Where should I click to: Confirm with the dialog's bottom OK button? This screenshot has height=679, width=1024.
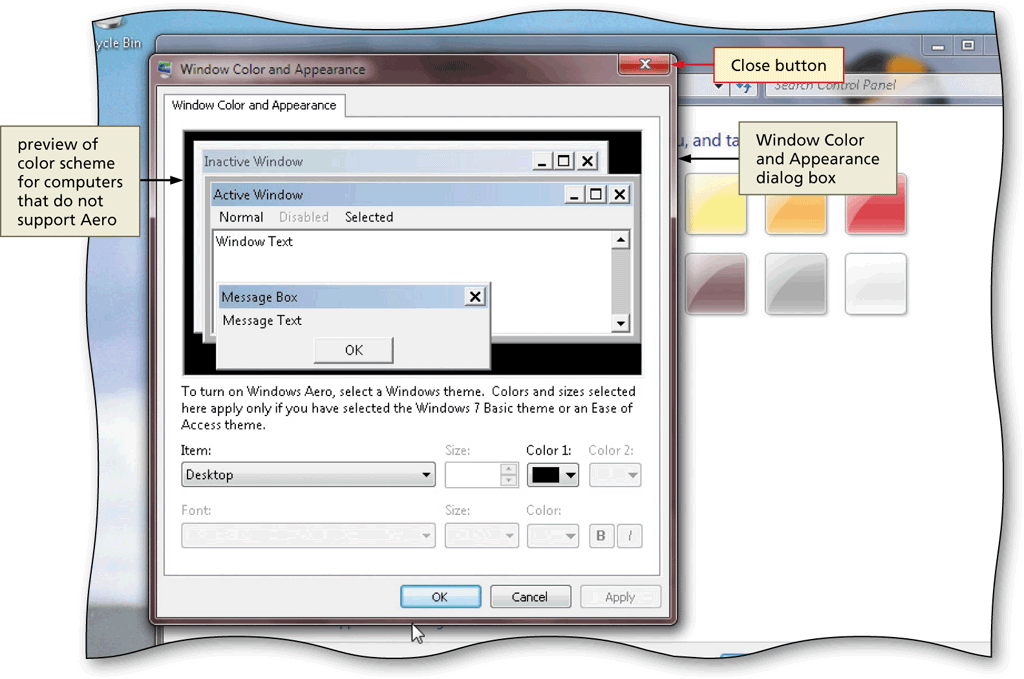440,597
